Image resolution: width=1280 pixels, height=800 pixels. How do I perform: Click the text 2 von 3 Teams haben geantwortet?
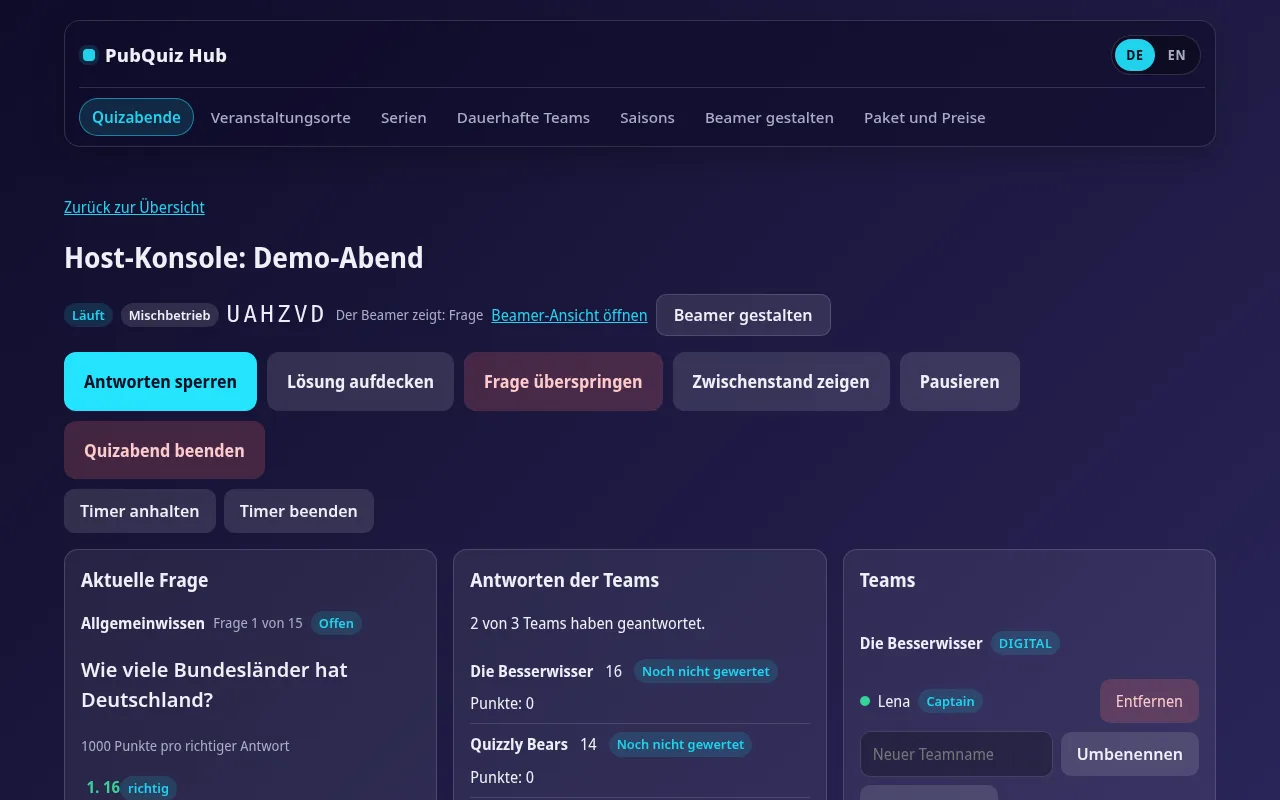tap(588, 623)
